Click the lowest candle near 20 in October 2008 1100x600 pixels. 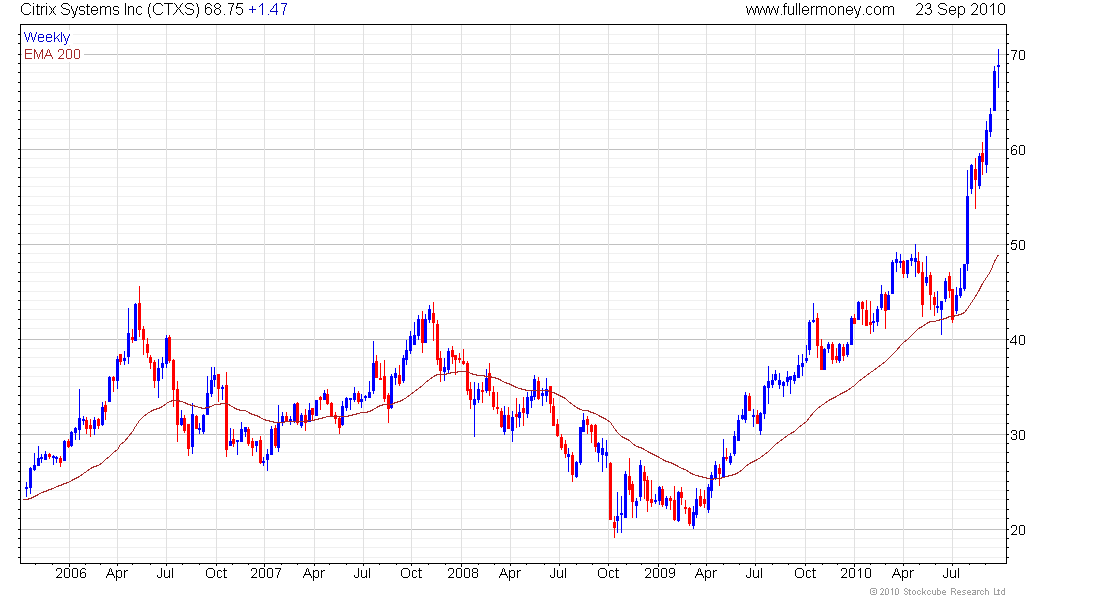[615, 525]
